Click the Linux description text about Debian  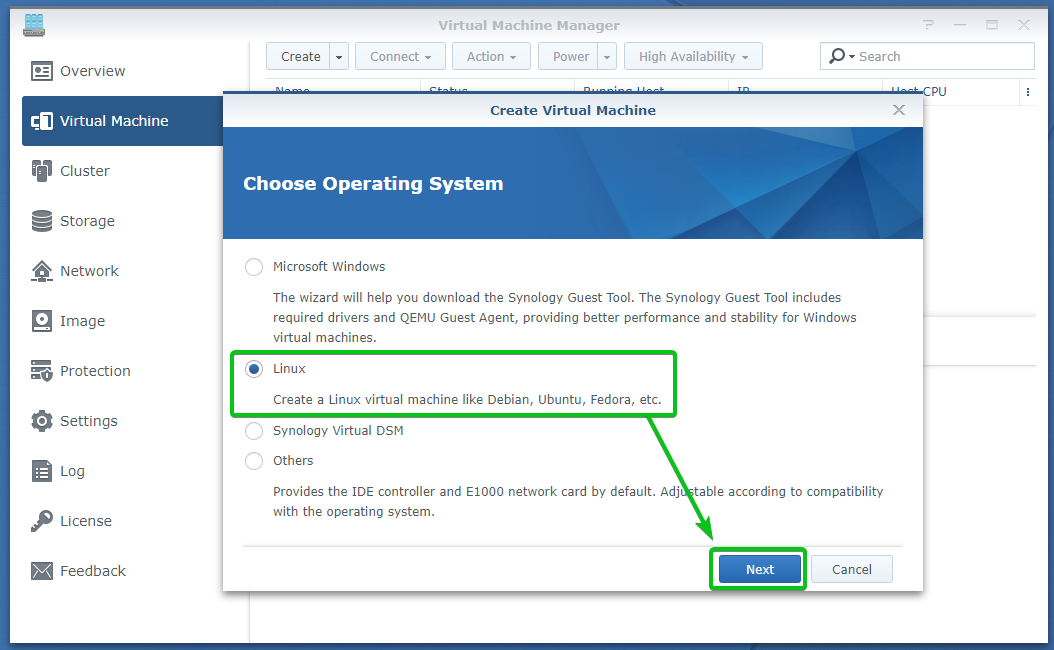[x=467, y=400]
